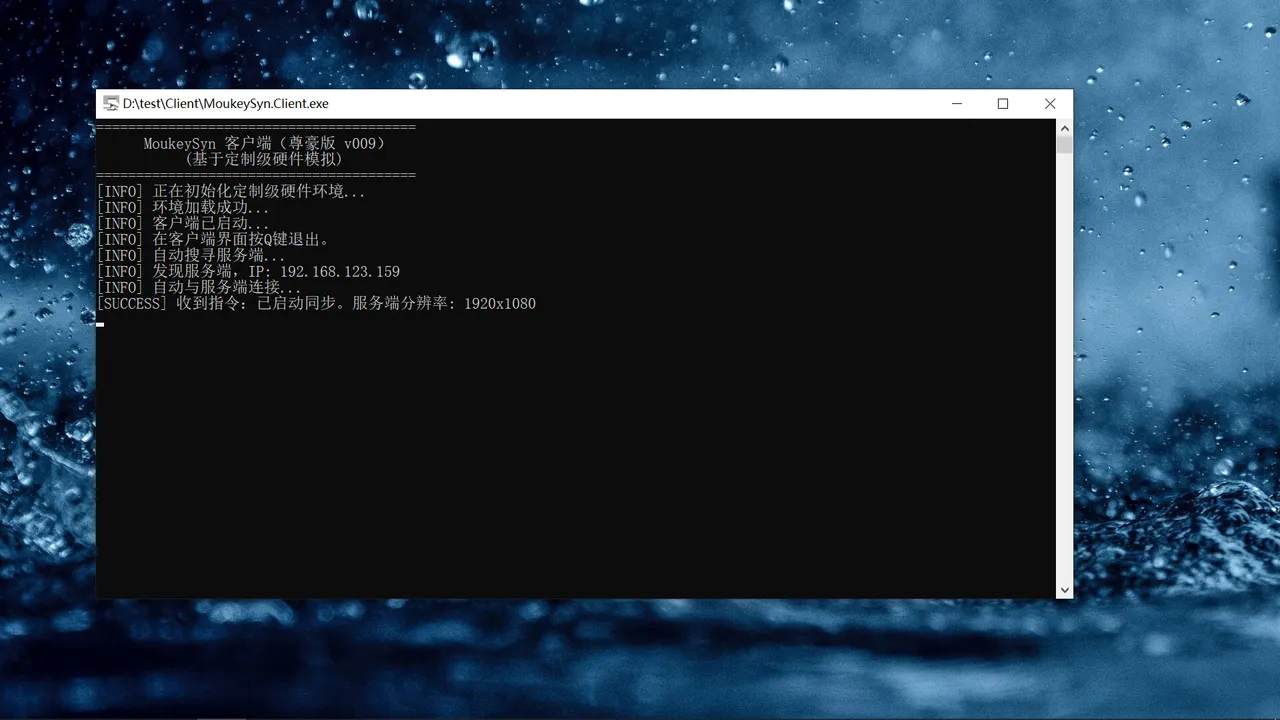Click the title text D:\test\Client\MoukeySyn.Client.exe
The height and width of the screenshot is (720, 1280).
click(x=226, y=104)
